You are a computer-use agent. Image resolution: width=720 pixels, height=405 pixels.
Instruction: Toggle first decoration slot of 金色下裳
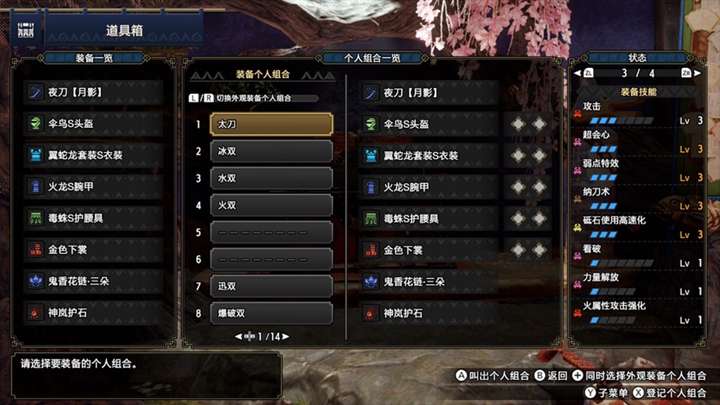[x=518, y=250]
